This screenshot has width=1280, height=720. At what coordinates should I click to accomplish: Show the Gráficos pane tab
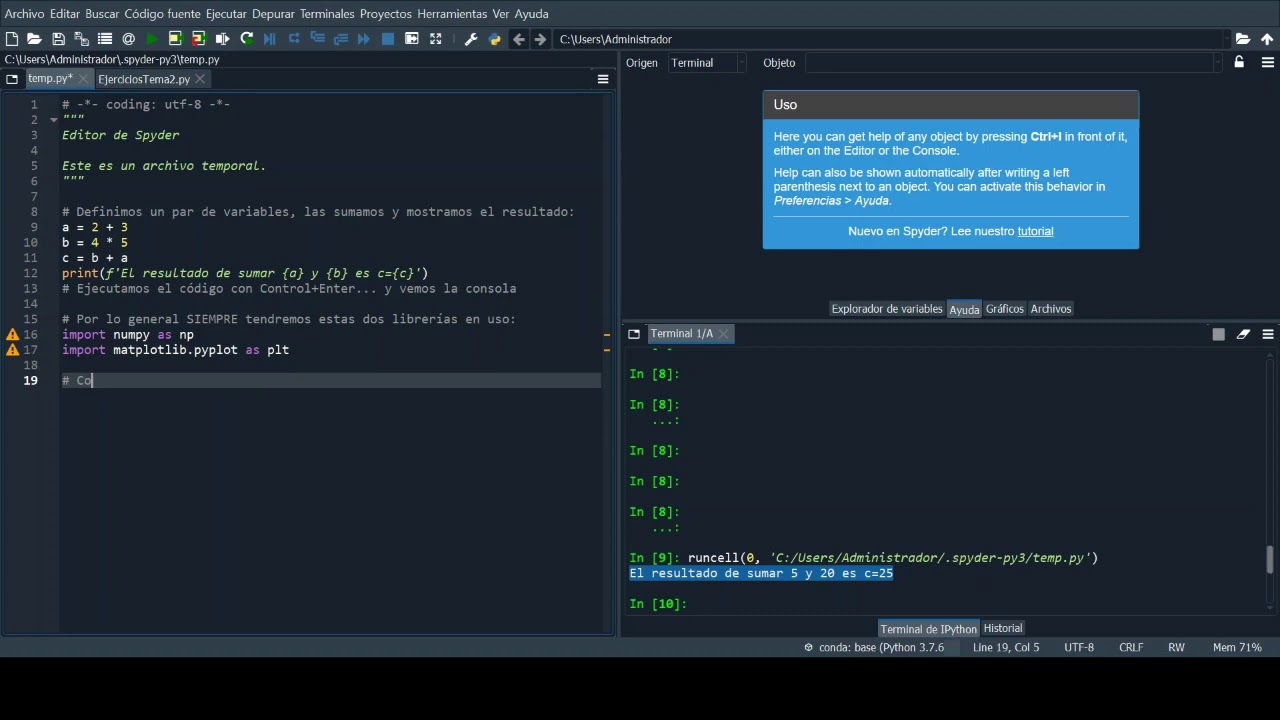[x=1005, y=309]
